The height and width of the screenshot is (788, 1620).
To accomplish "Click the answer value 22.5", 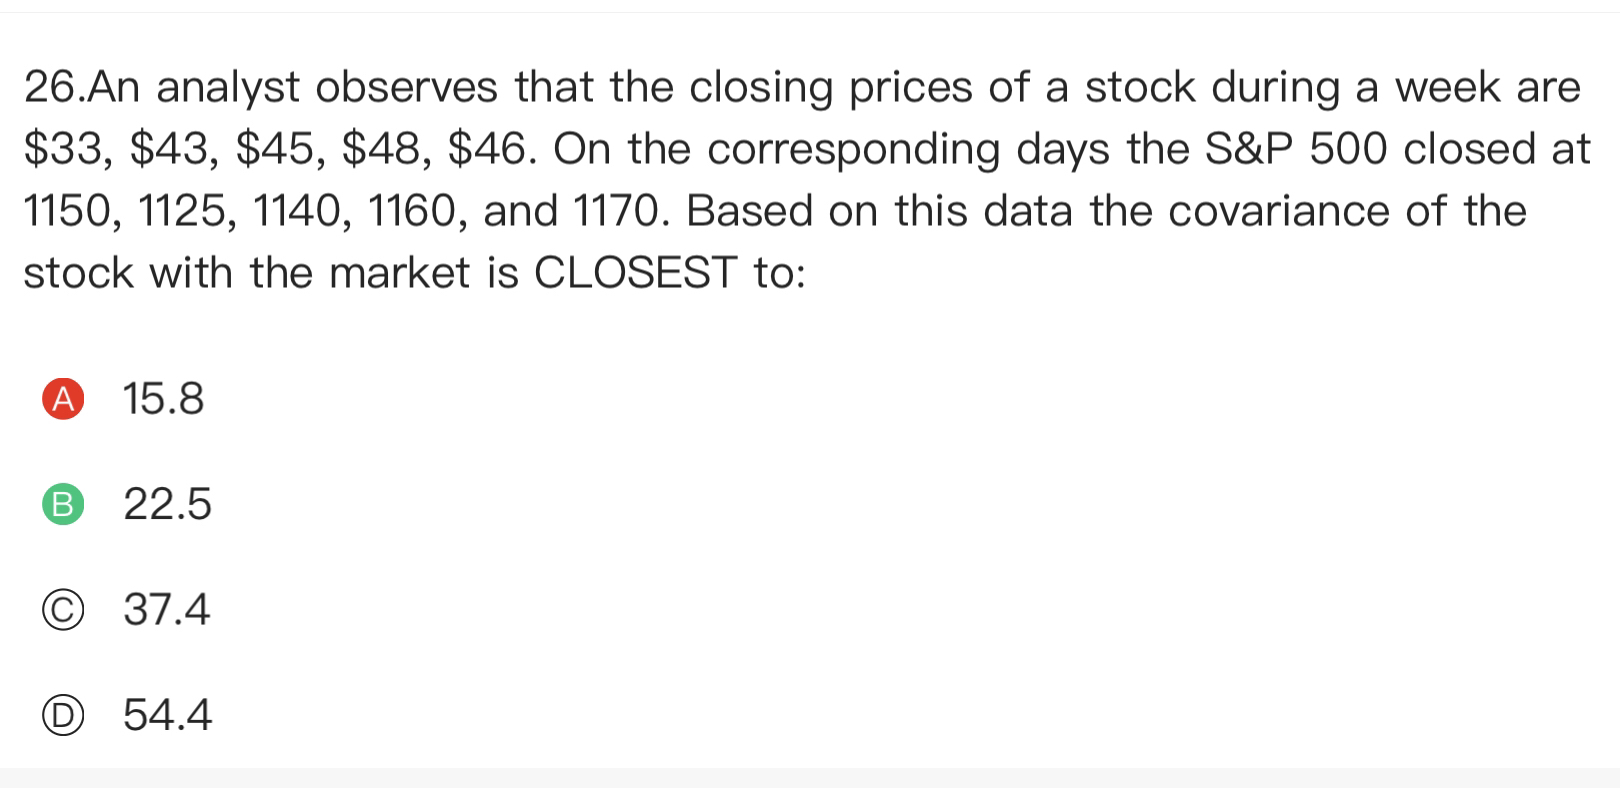I will point(167,504).
